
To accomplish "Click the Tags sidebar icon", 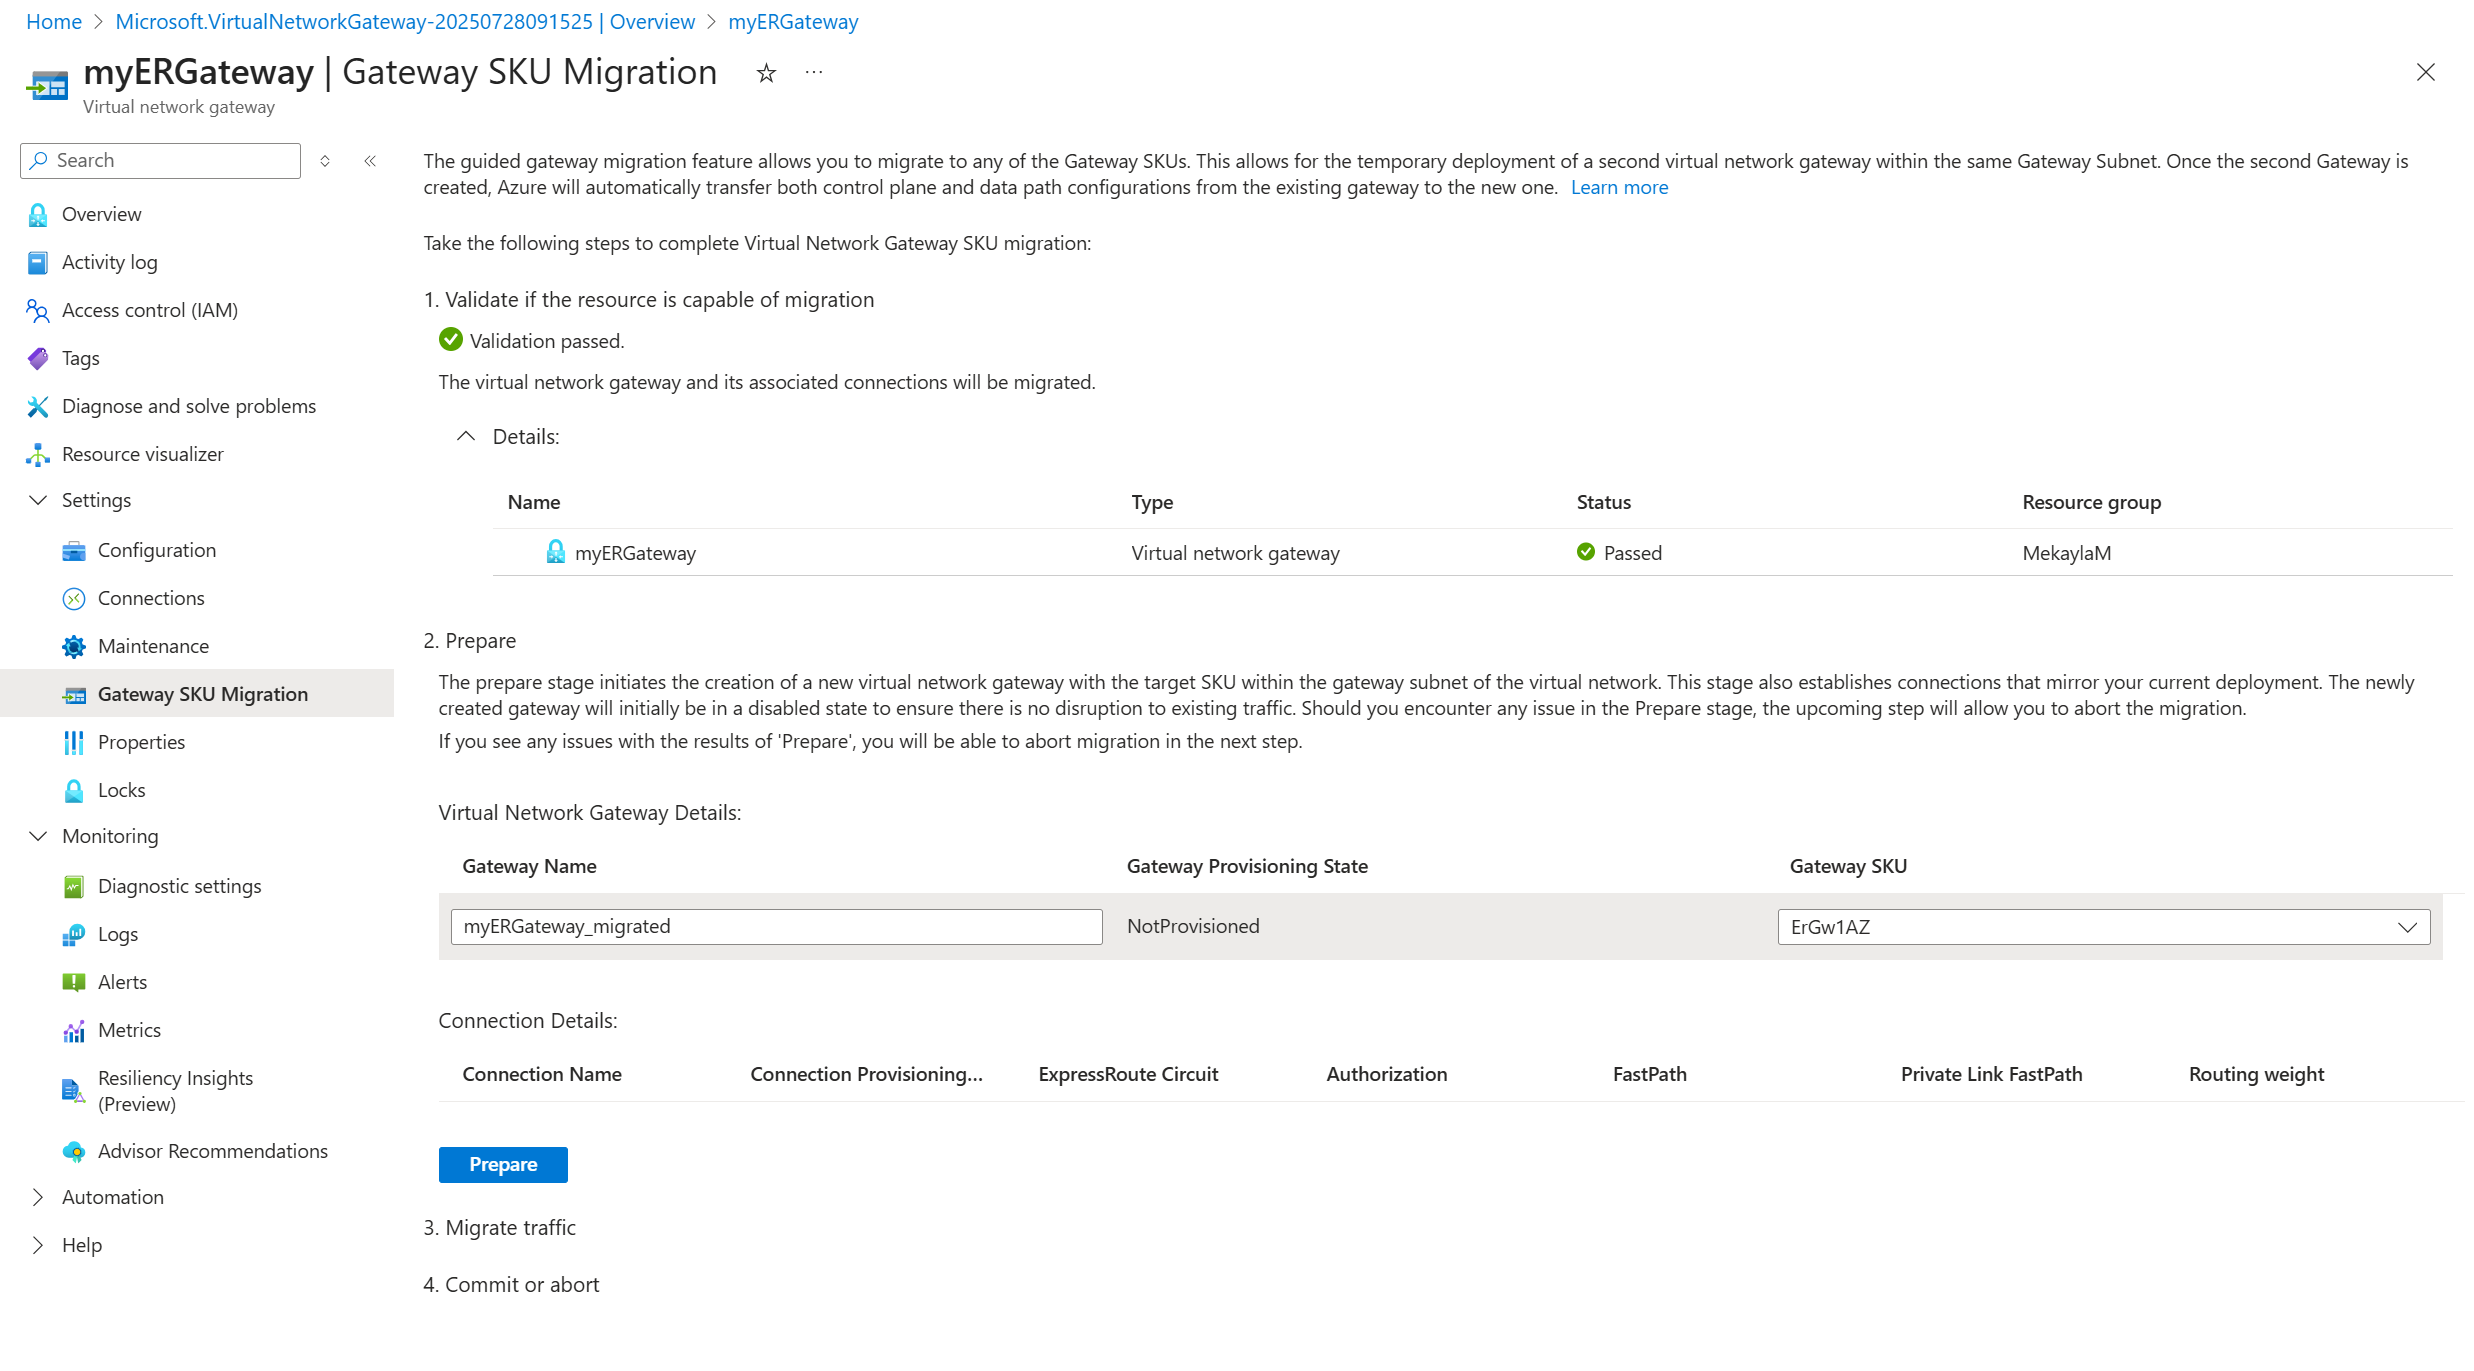I will (38, 358).
